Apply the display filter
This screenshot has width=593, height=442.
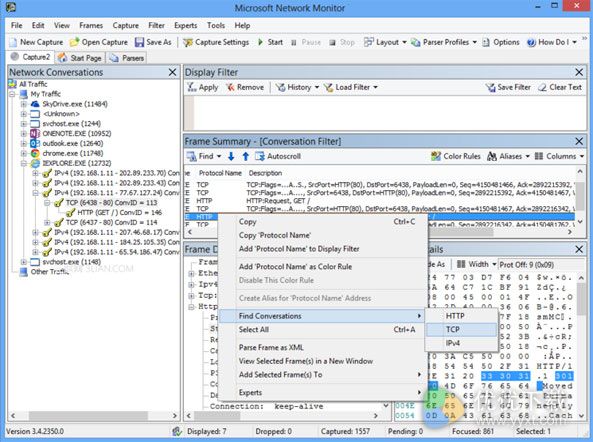(x=203, y=87)
